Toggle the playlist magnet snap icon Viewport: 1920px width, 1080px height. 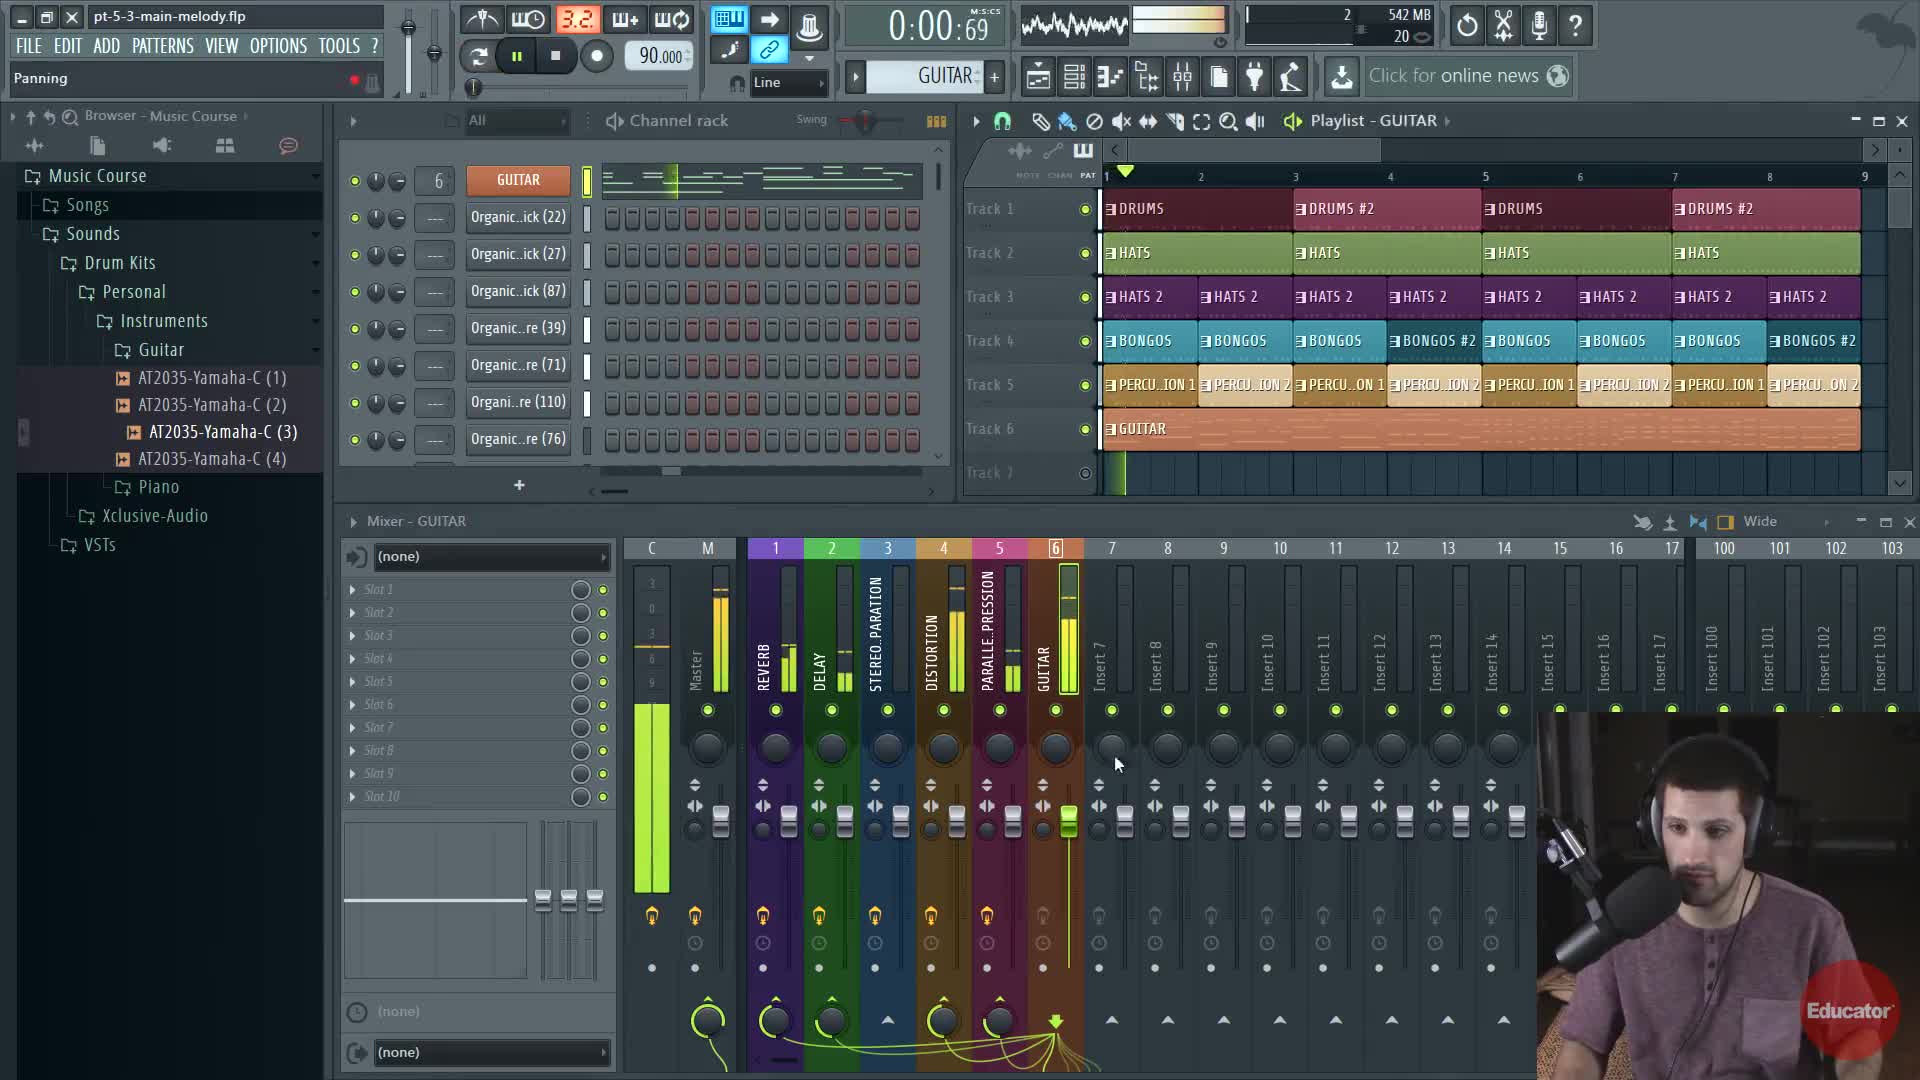(x=1002, y=121)
